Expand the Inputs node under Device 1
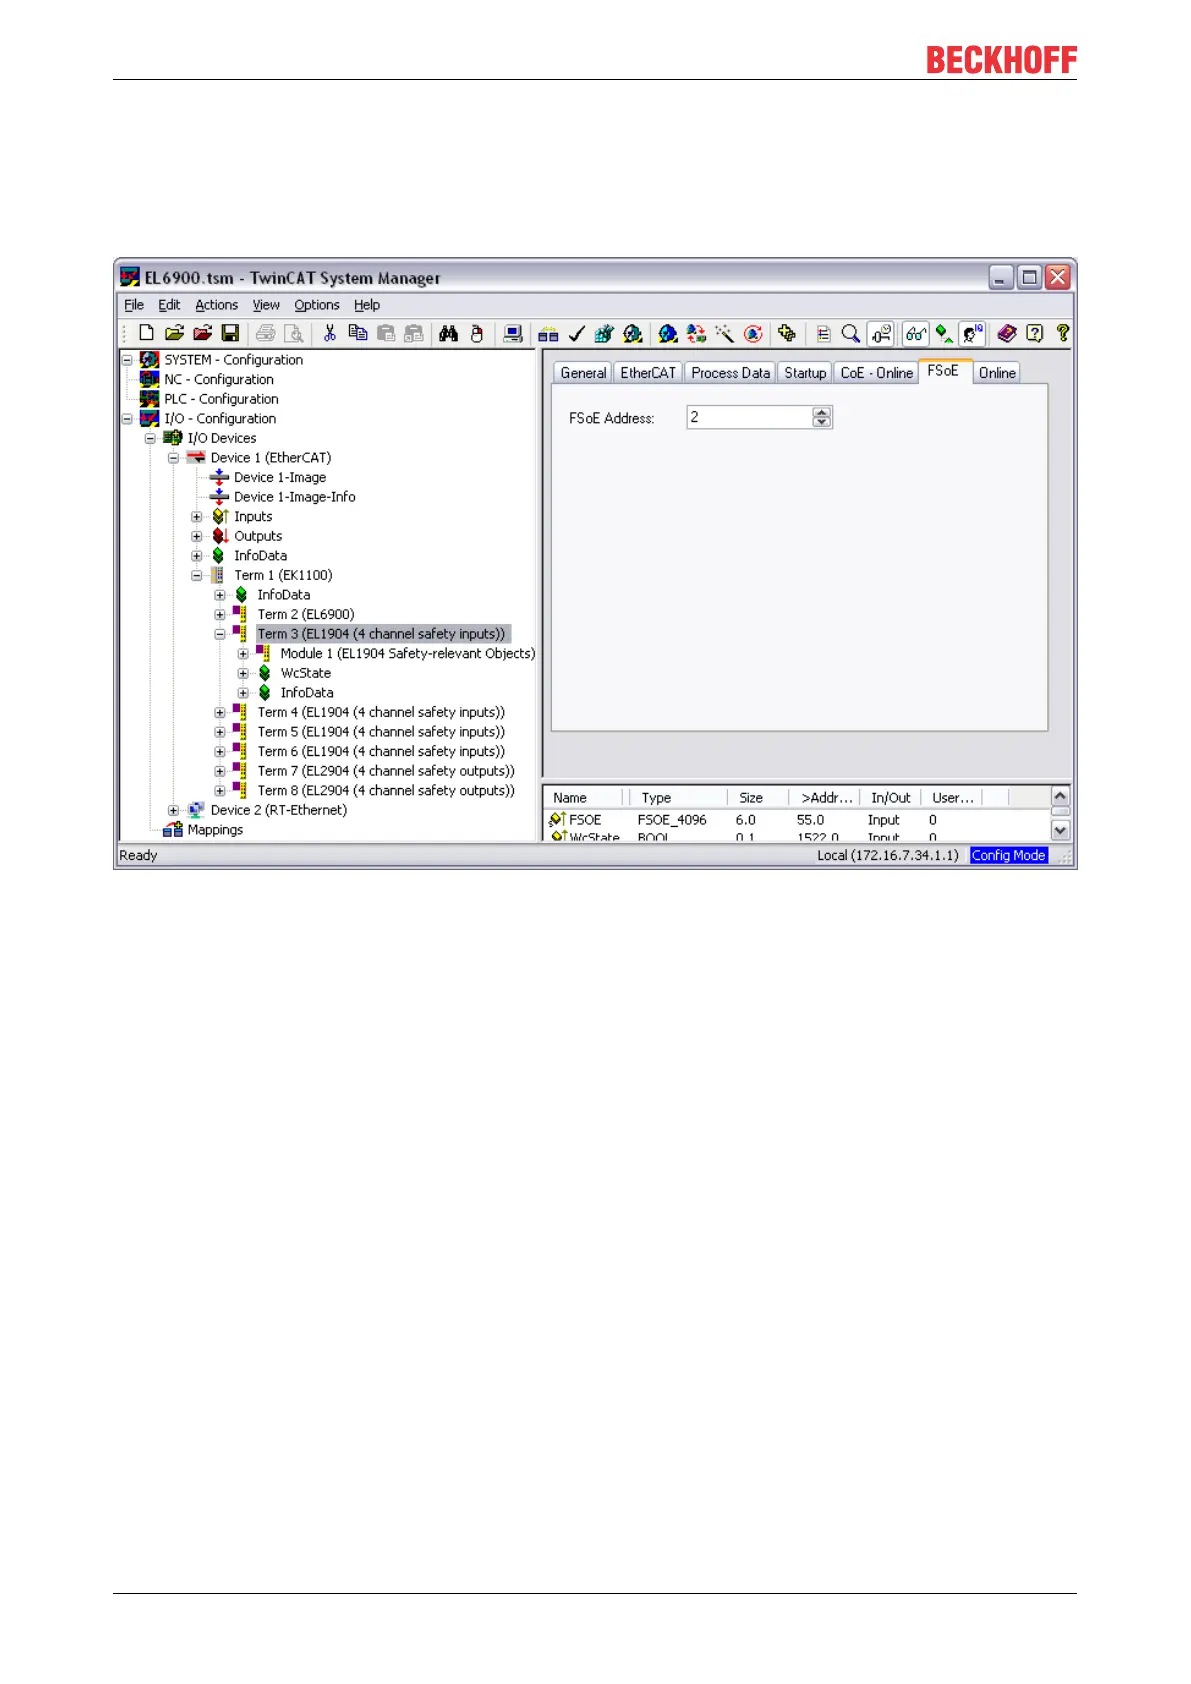Viewport: 1191px width, 1684px height. tap(197, 516)
